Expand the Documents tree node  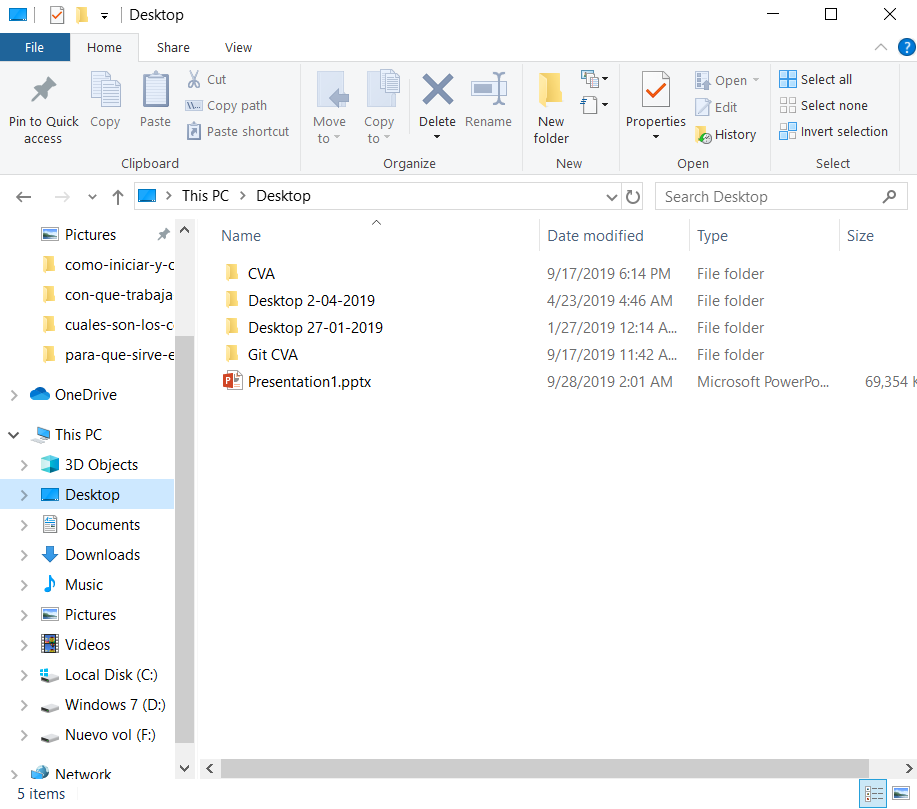[24, 525]
